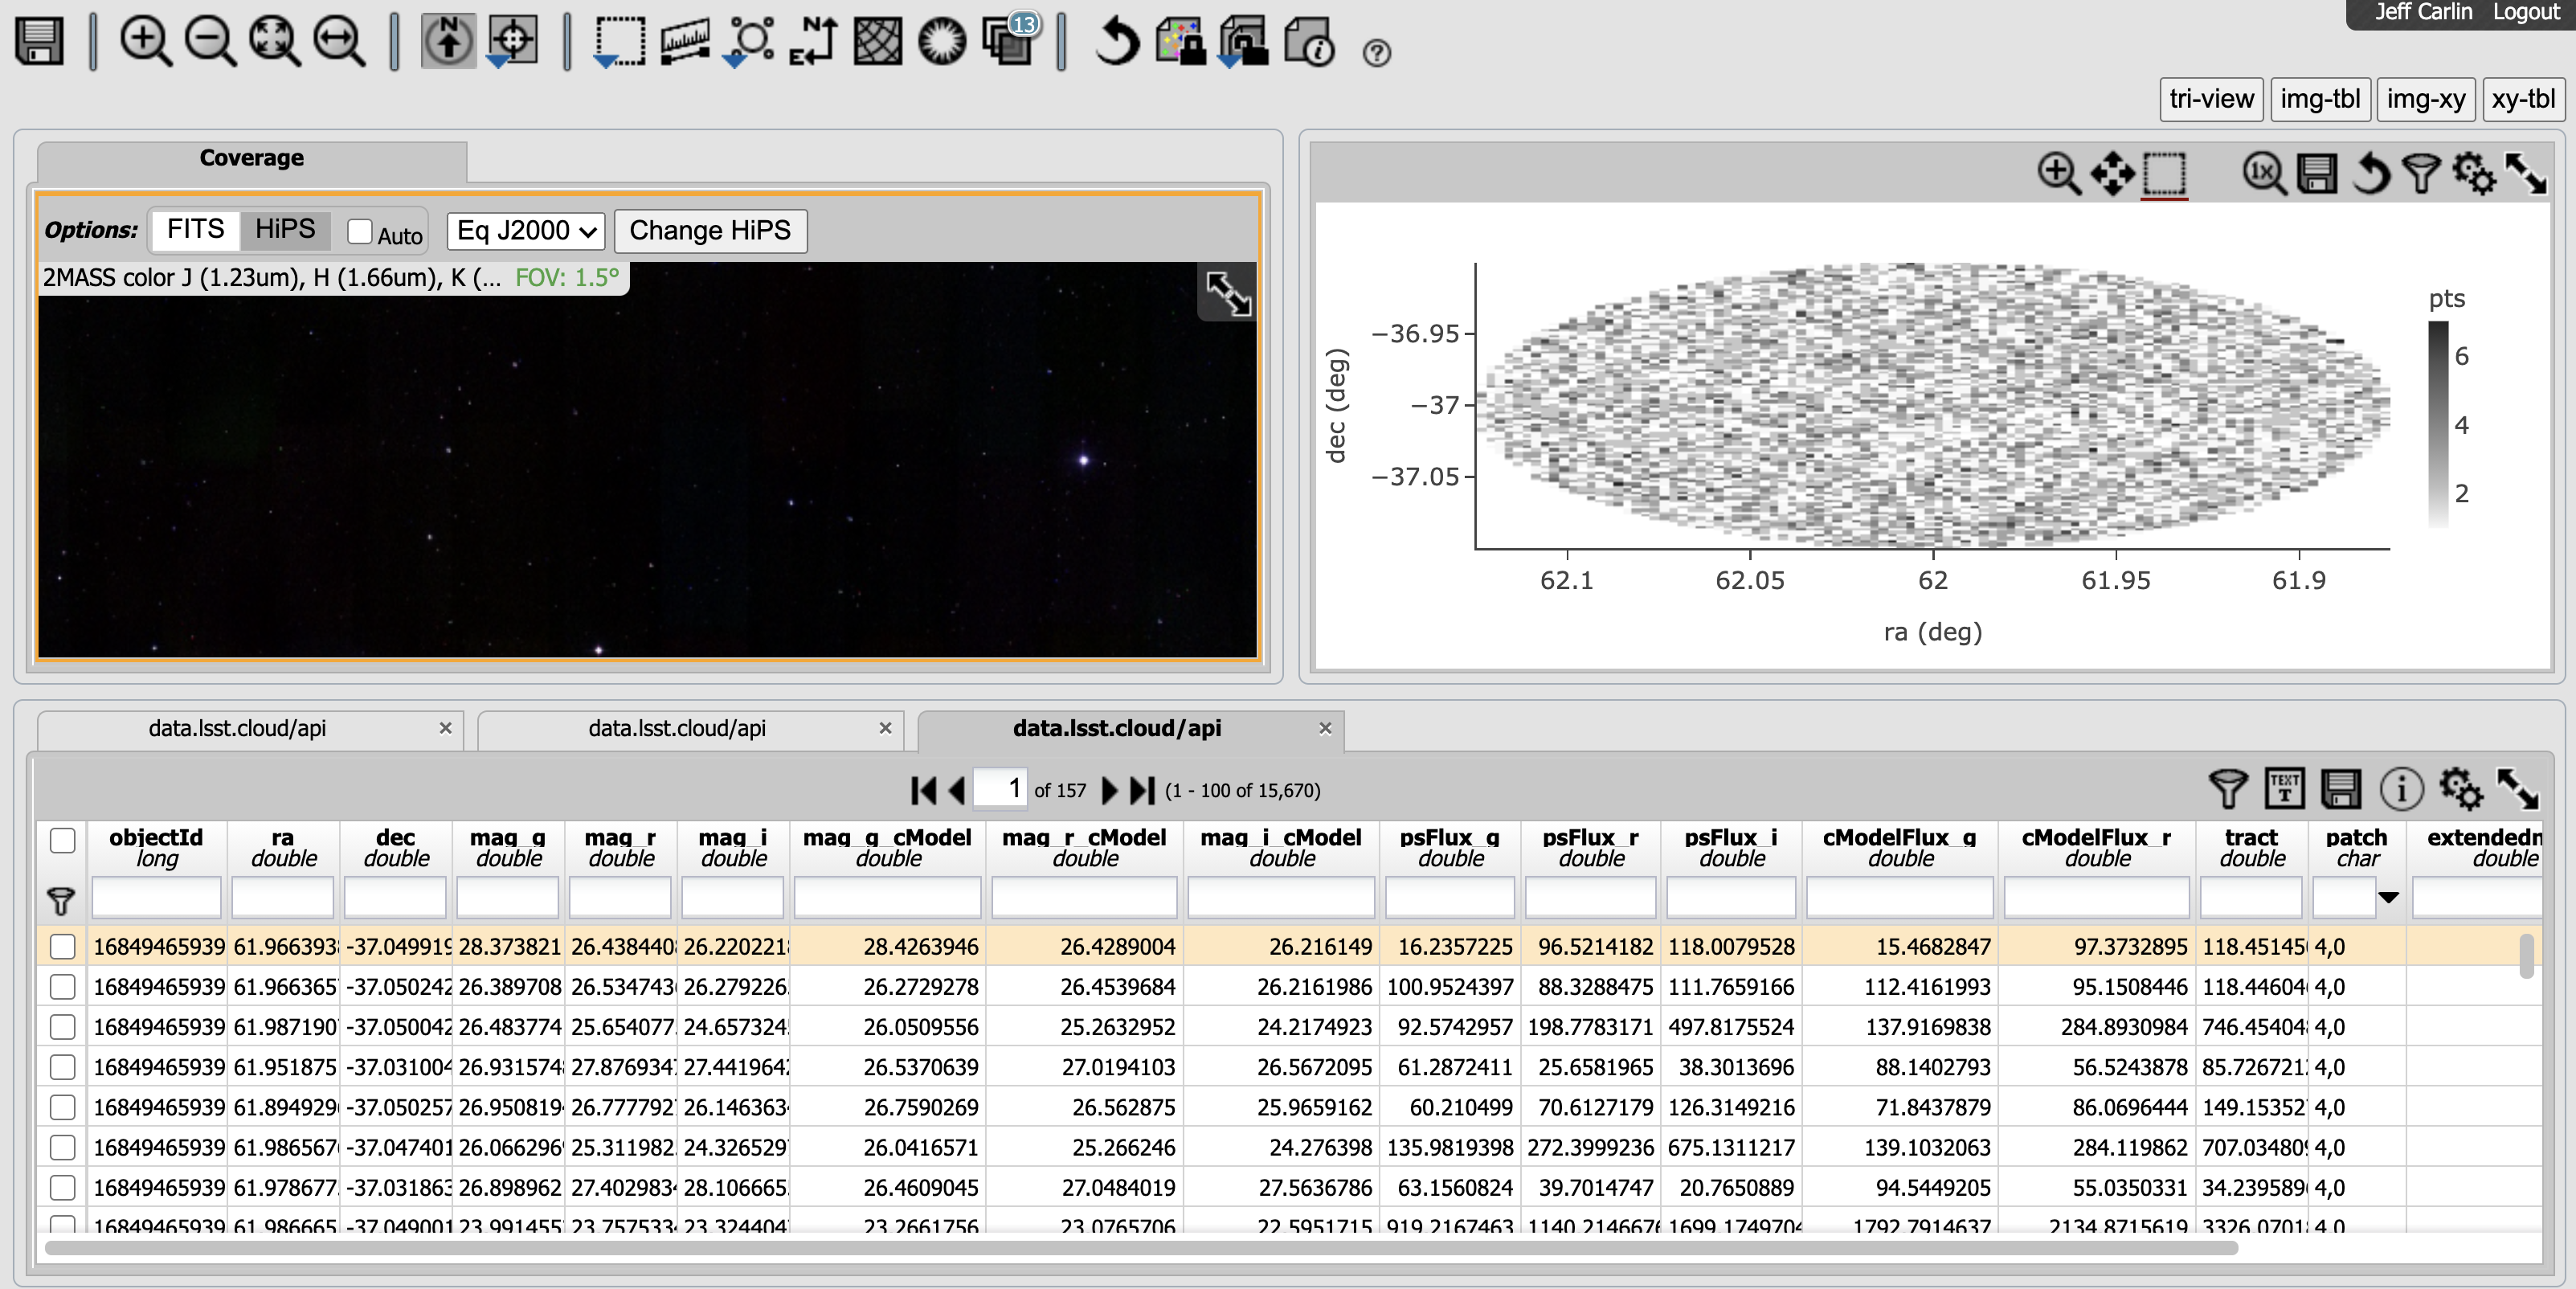The image size is (2576, 1289).
Task: Click the lock images by color icon
Action: coord(1181,42)
